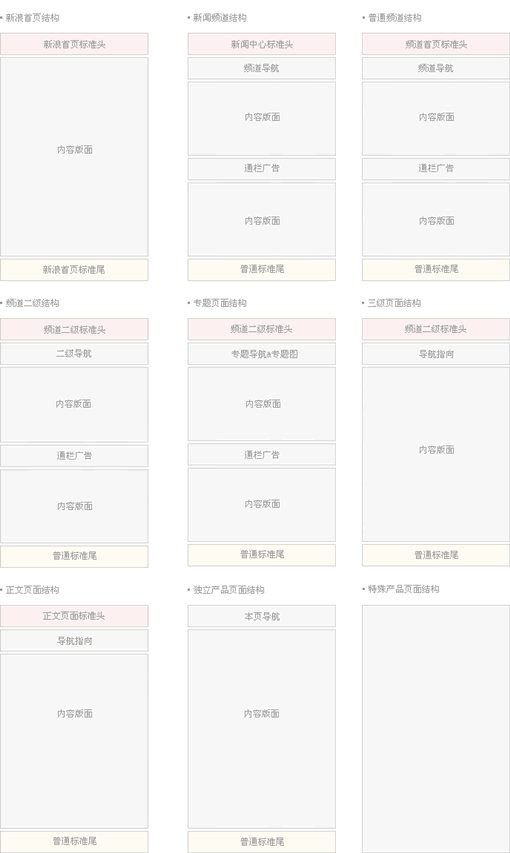Select the 正文页面标准头 block
This screenshot has width=510, height=853.
pos(74,616)
